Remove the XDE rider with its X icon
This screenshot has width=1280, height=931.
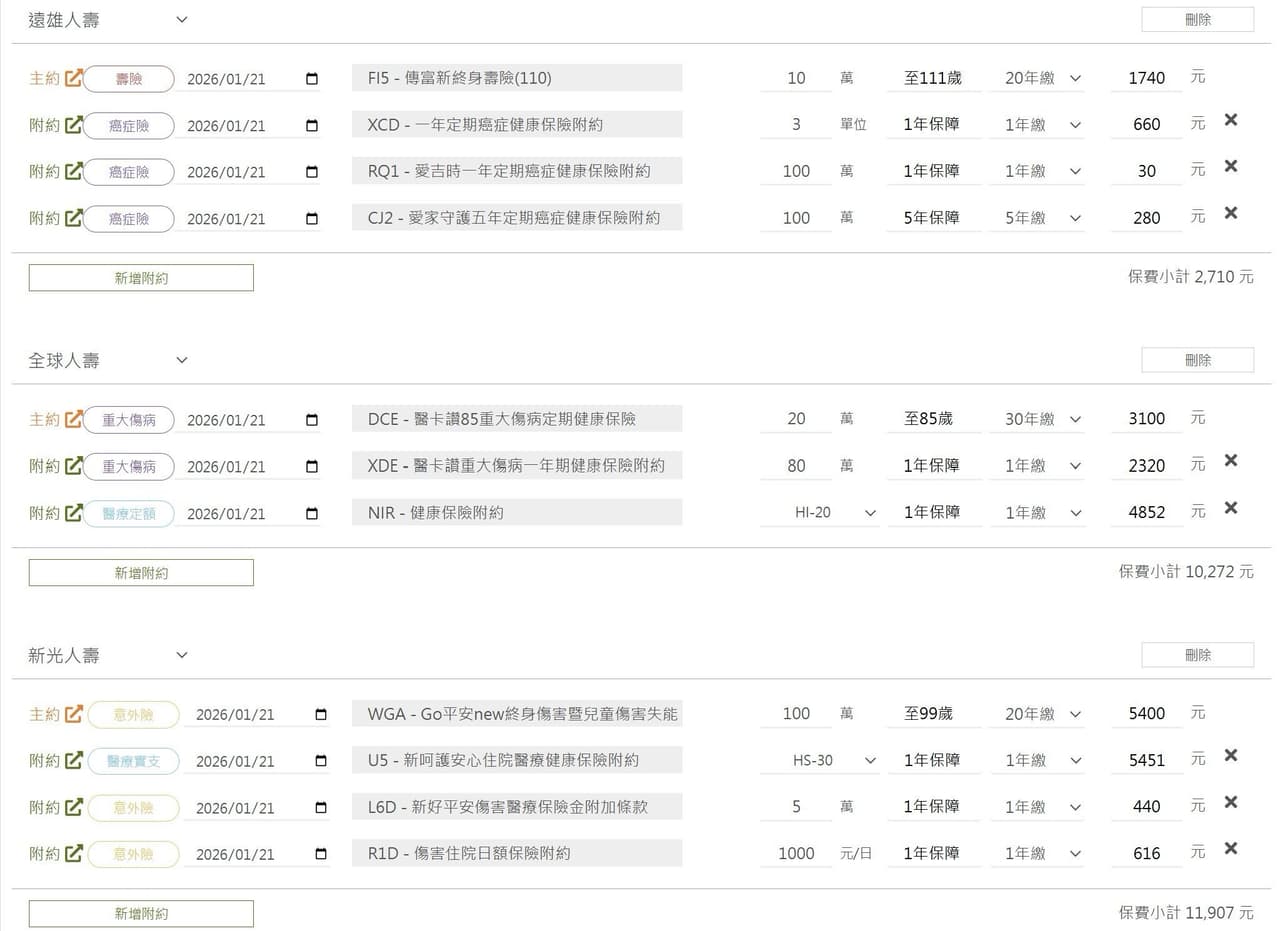coord(1231,460)
